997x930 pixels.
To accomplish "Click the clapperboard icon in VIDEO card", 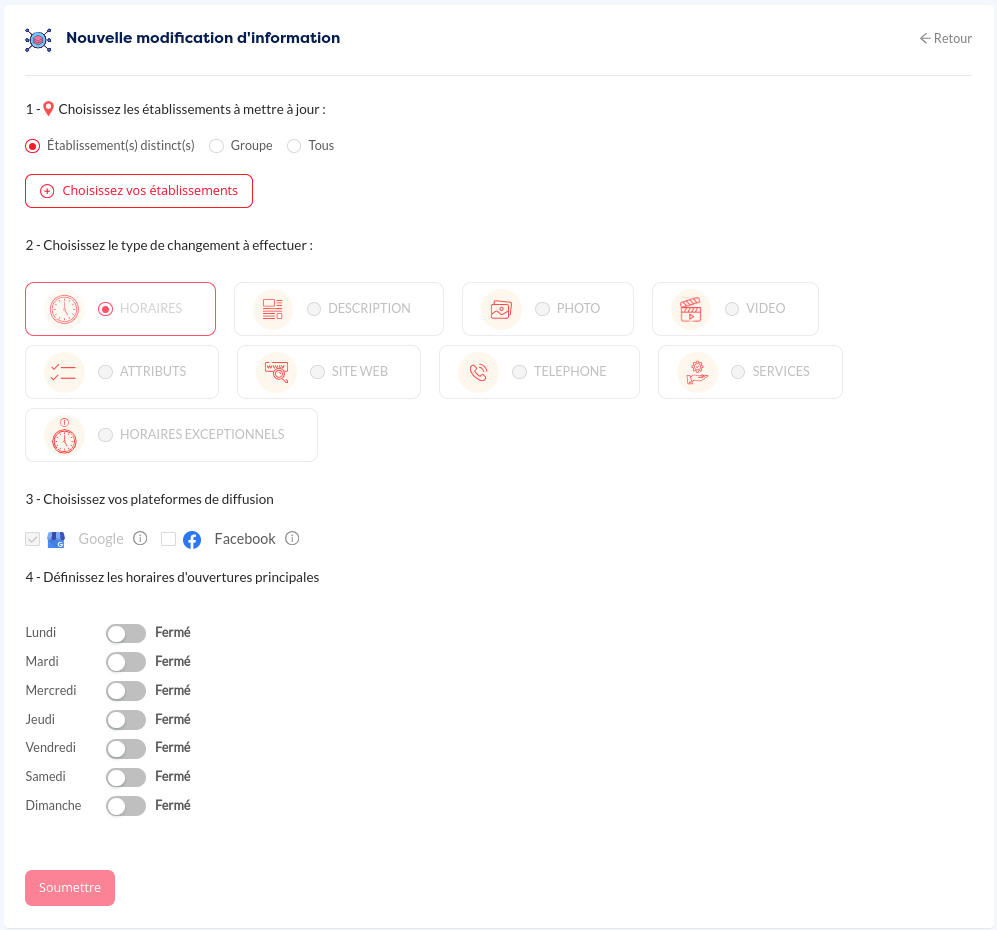I will pos(691,309).
